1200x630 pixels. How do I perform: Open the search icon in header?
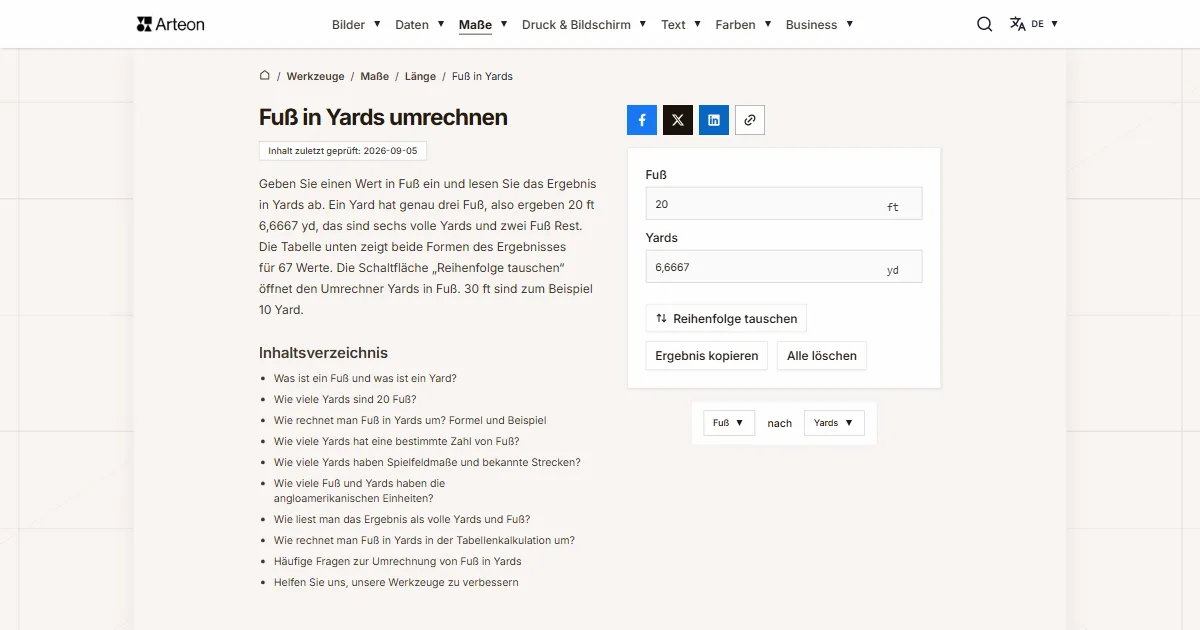coord(985,24)
